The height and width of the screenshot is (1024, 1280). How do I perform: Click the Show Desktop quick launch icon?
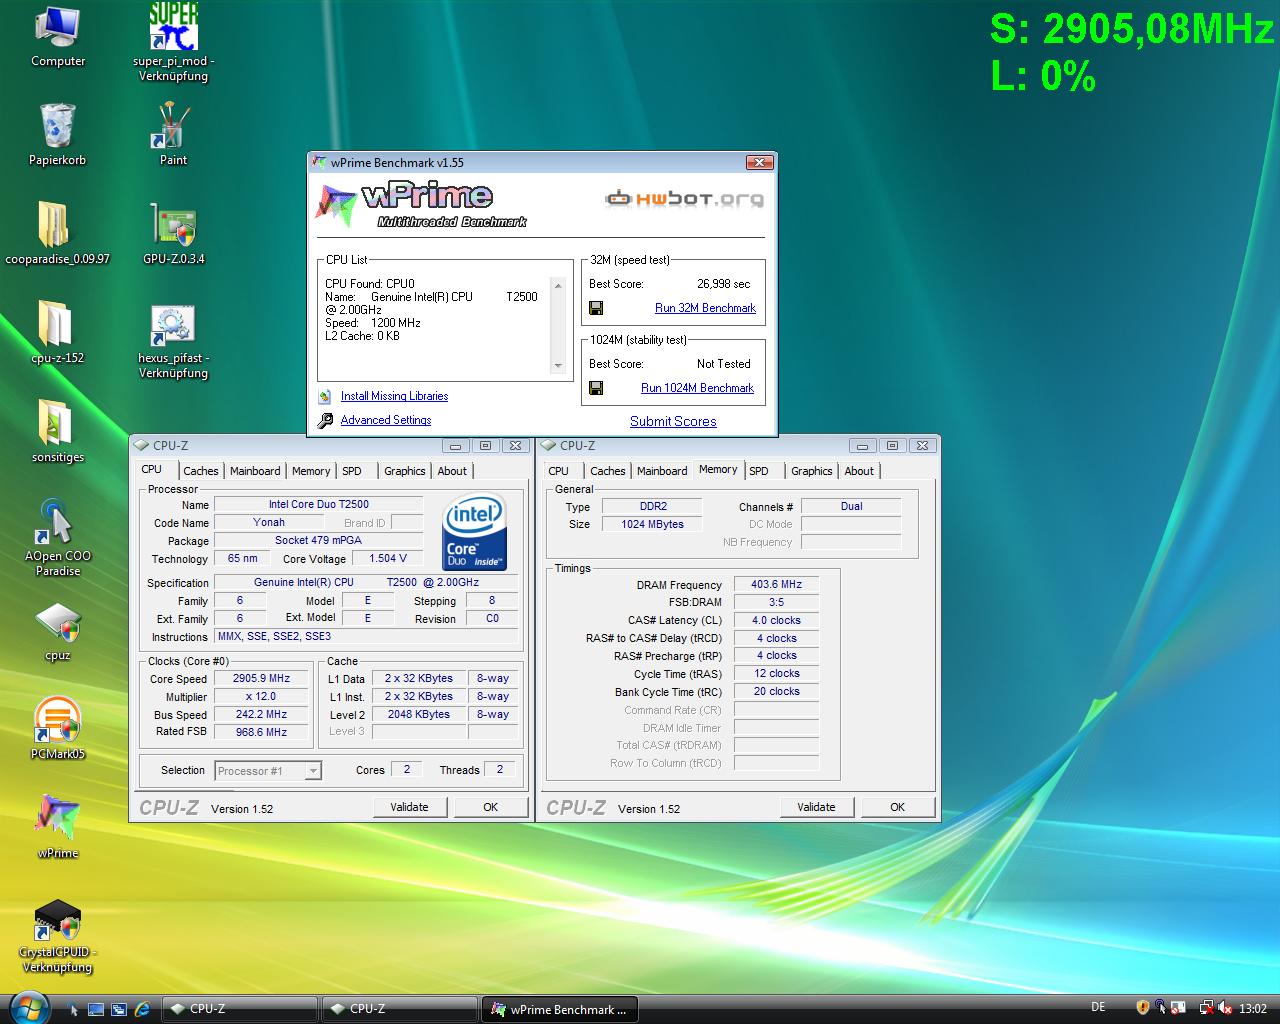click(96, 1009)
